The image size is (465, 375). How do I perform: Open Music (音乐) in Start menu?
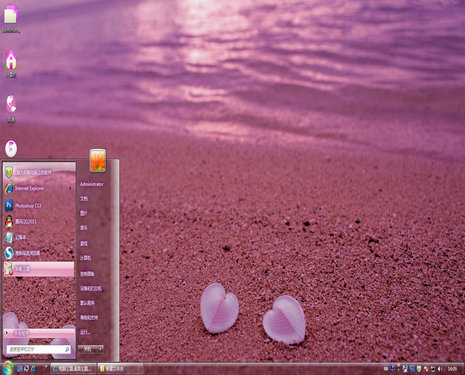[84, 228]
